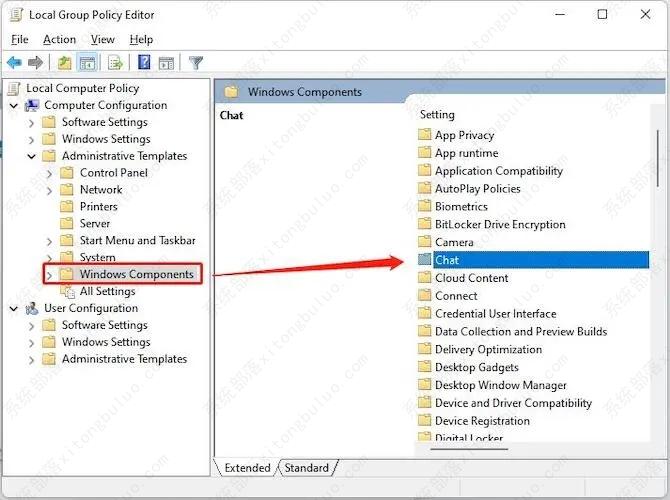Minimize the Local Group Policy Editor window
Viewport: 670px width, 500px height.
pyautogui.click(x=560, y=15)
